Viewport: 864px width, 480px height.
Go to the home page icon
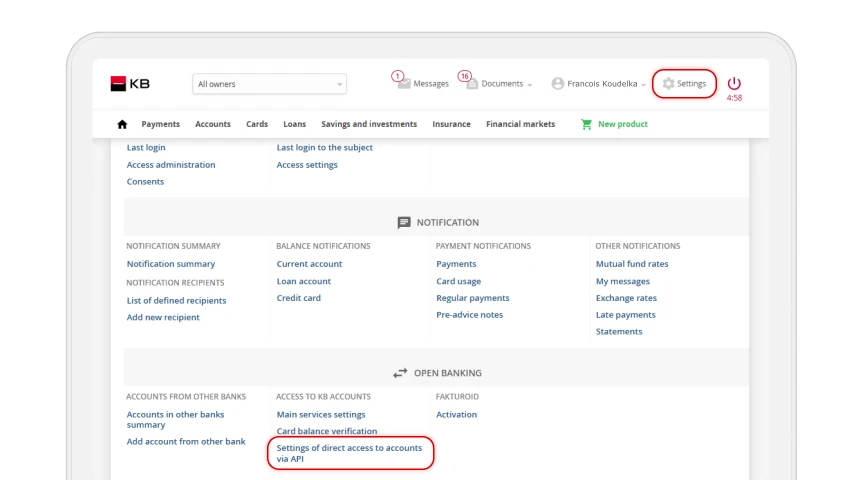pyautogui.click(x=122, y=124)
